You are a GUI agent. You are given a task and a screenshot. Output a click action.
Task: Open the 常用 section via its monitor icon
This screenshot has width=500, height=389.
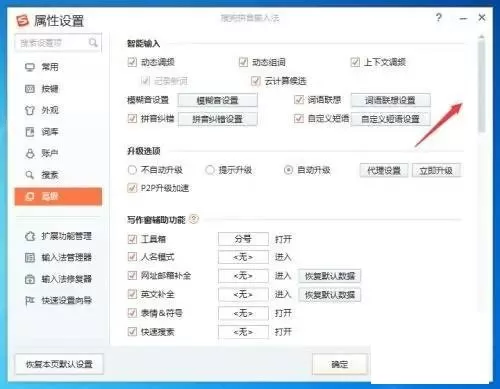[30, 67]
